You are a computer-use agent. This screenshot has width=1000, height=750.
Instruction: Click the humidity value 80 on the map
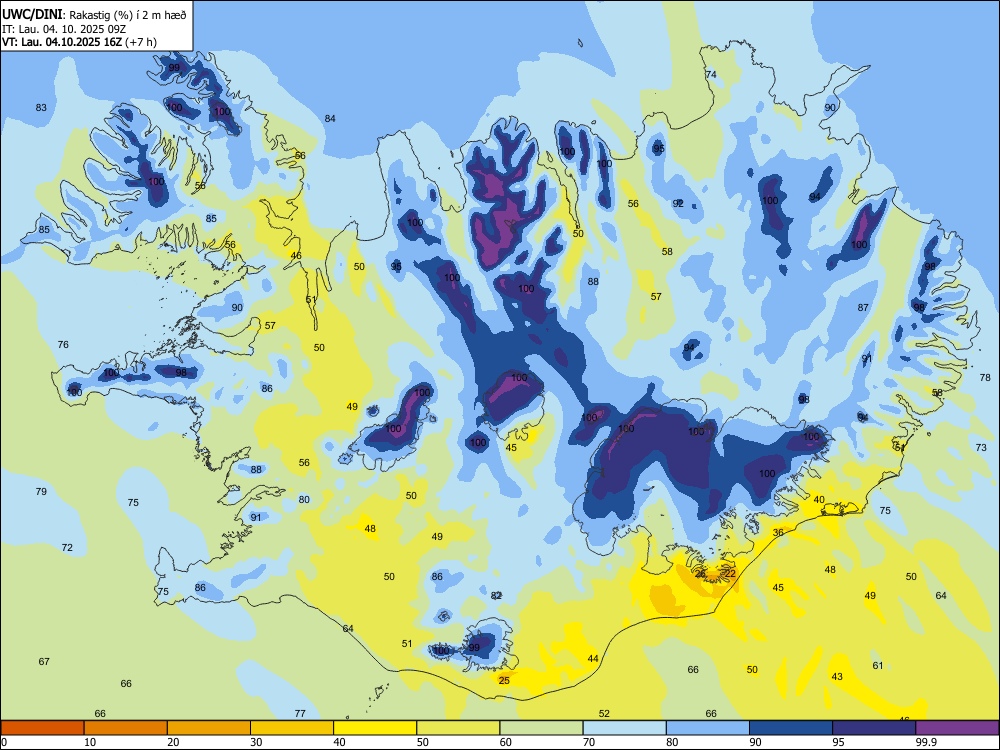click(304, 499)
